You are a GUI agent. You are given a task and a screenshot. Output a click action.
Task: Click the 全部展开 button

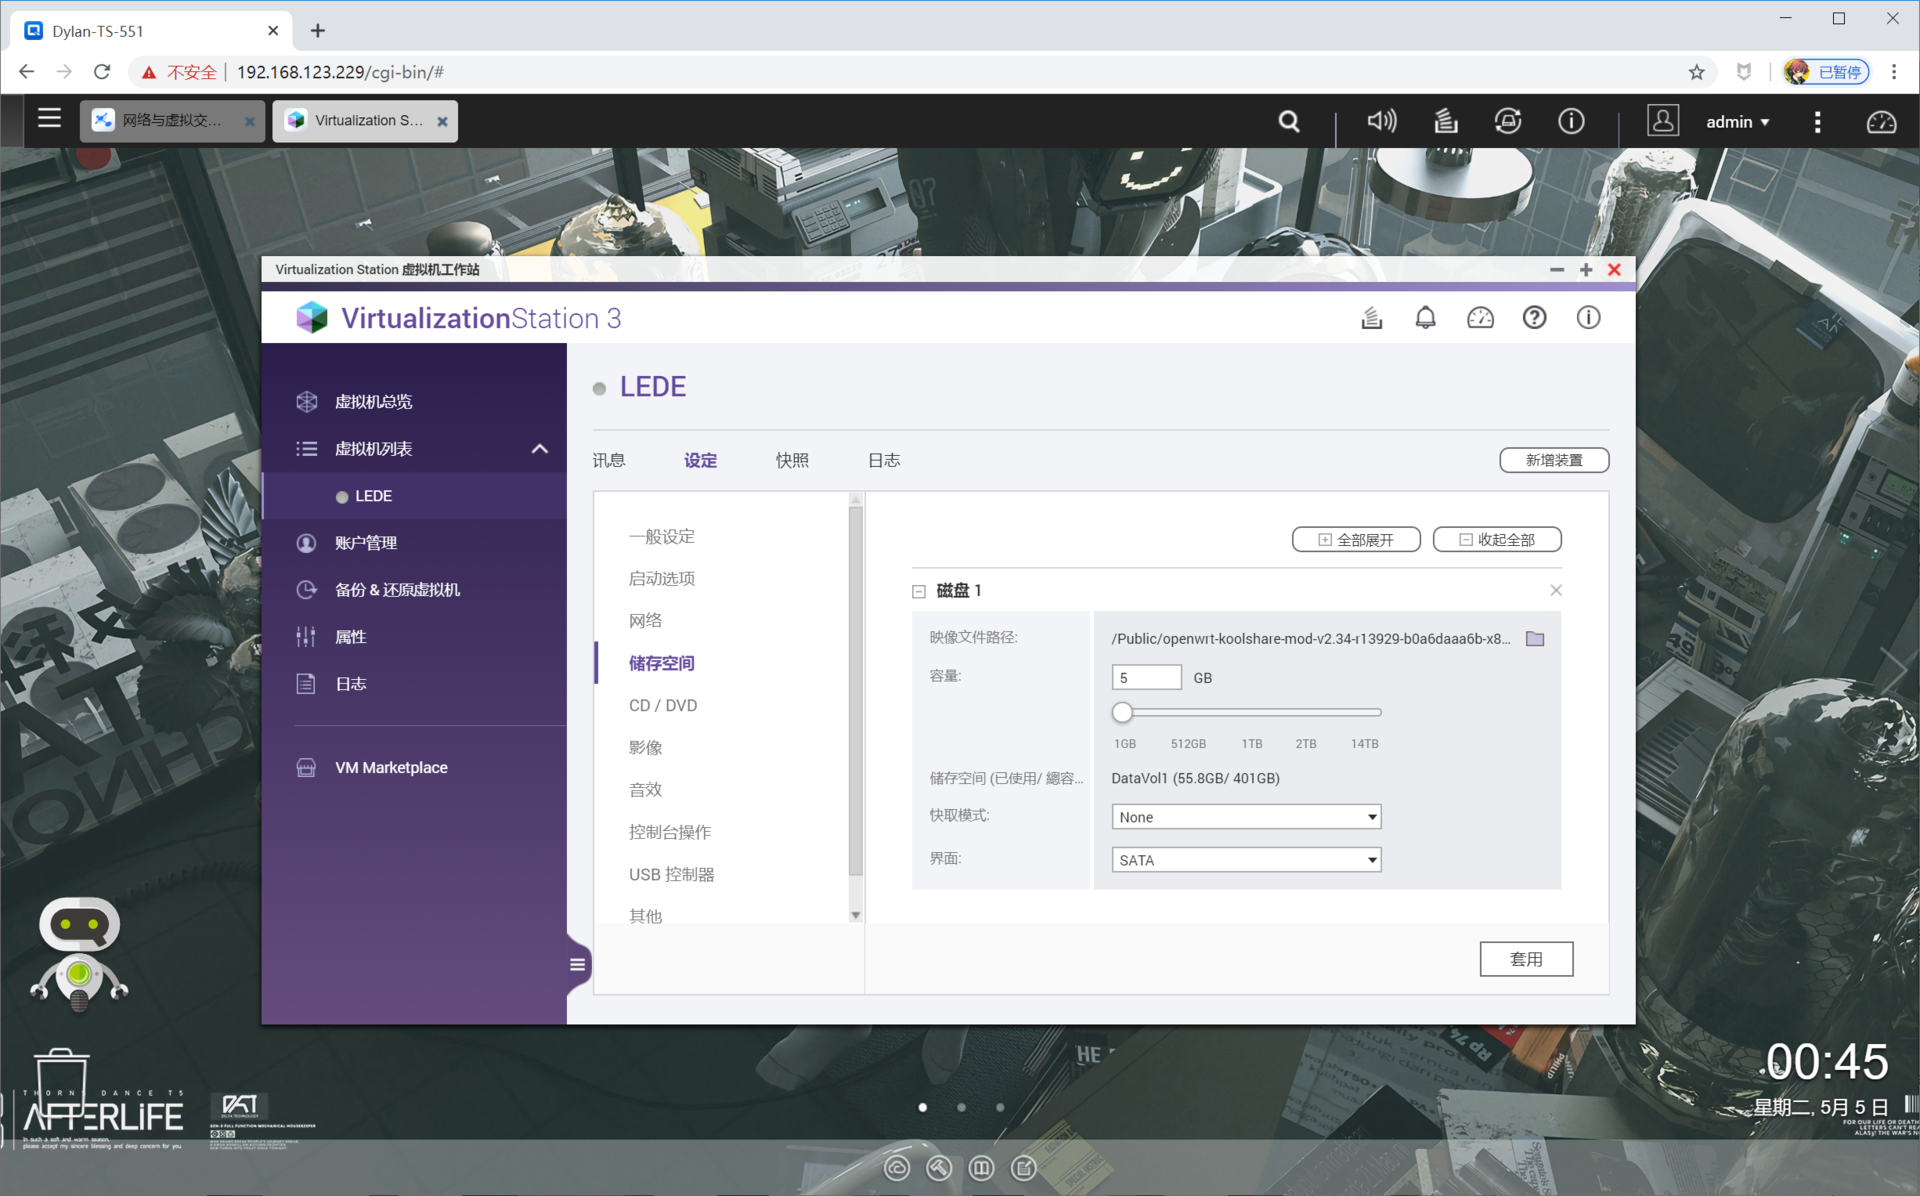[1356, 540]
